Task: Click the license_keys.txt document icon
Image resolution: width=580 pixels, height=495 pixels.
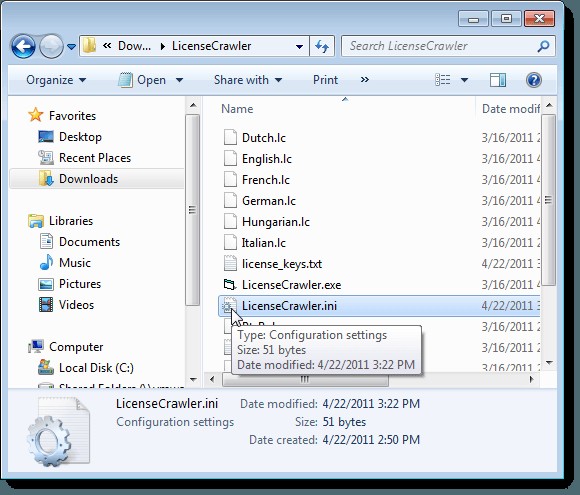Action: [x=230, y=264]
